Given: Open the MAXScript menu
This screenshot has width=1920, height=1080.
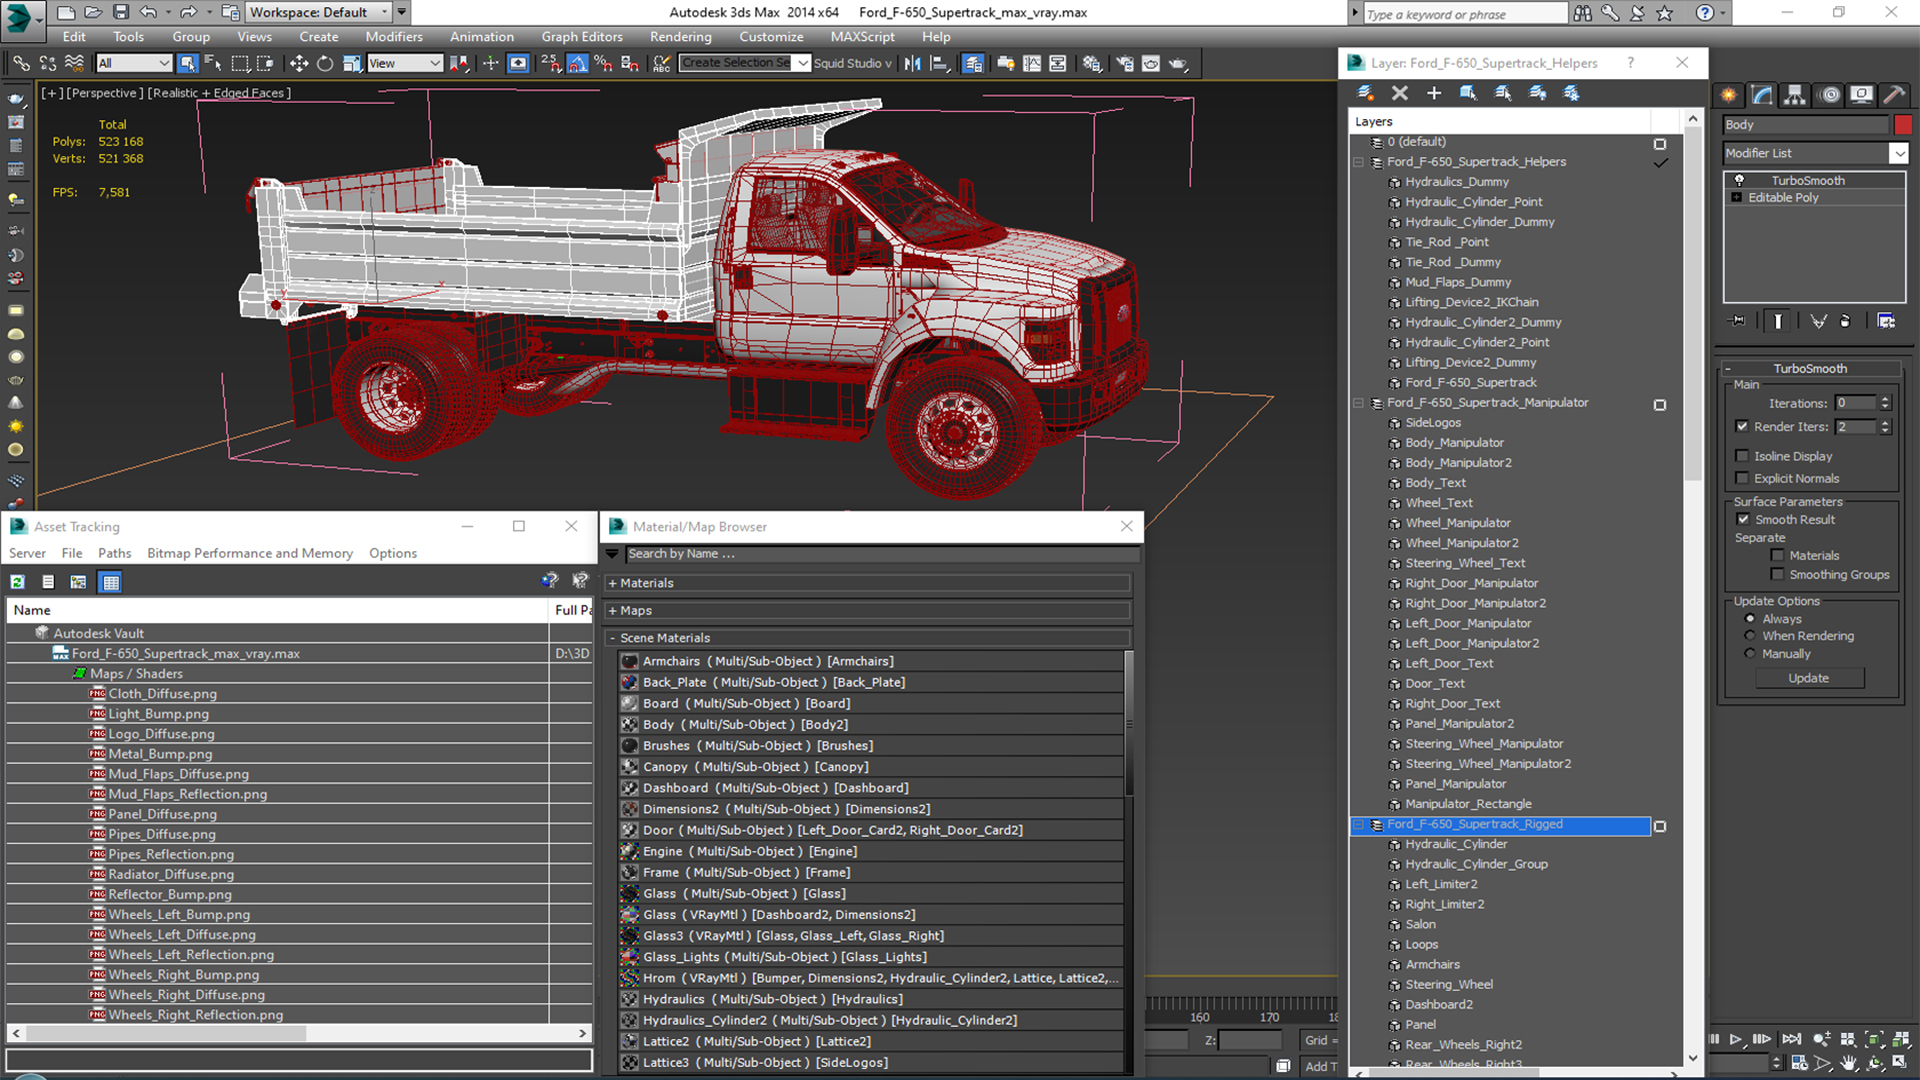Looking at the screenshot, I should click(862, 37).
